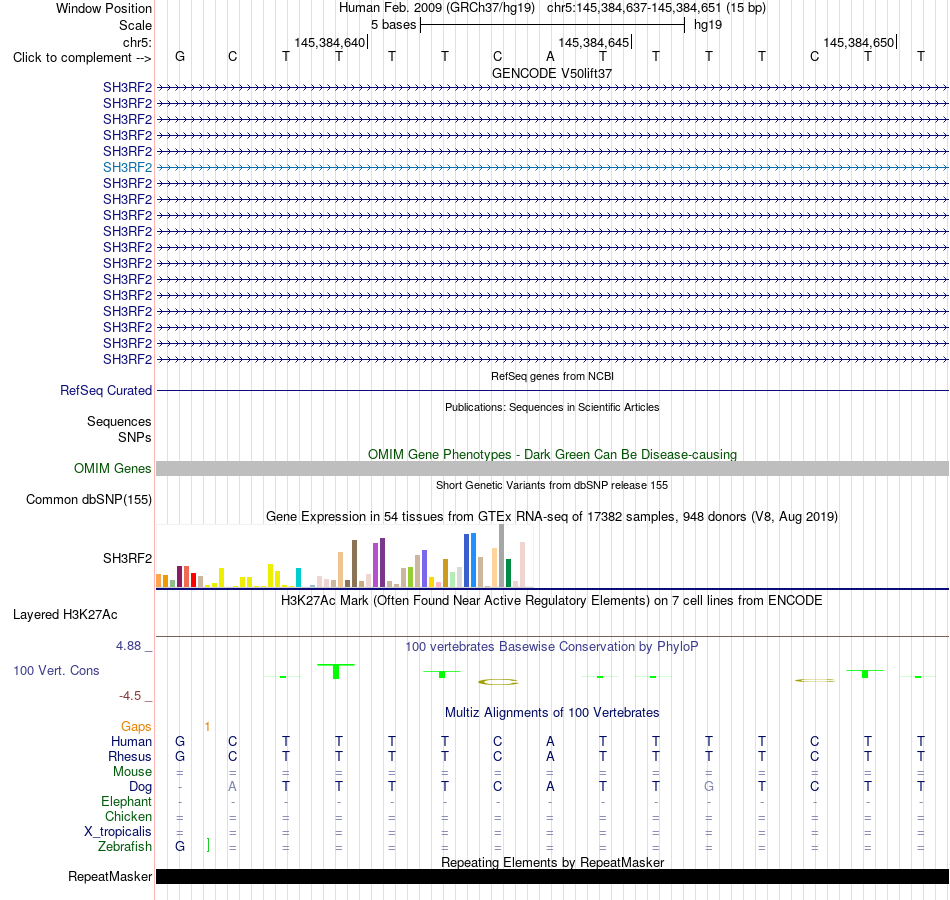Click the A base in the reference sequence row
This screenshot has height=900, width=950.
550,57
